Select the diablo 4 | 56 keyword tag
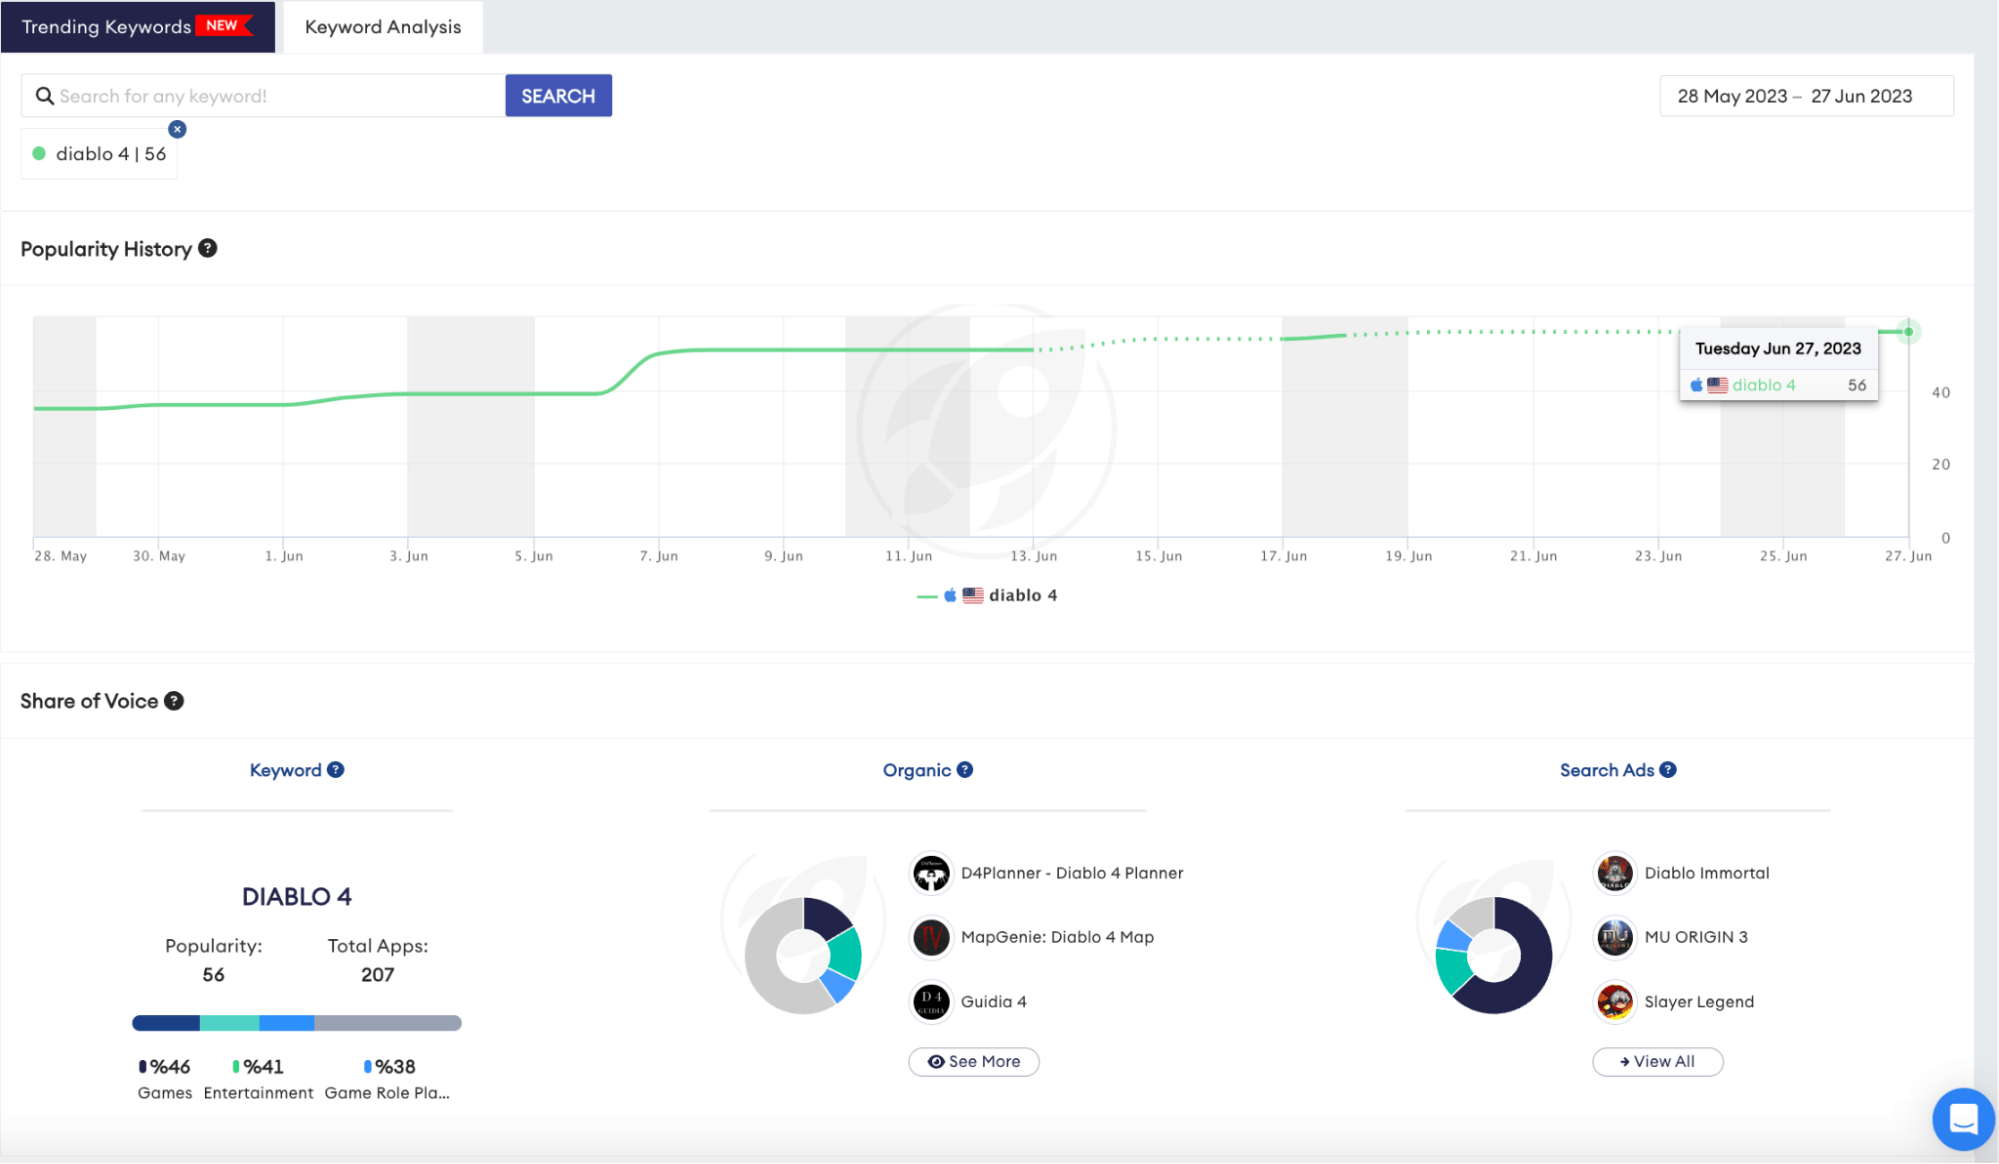This screenshot has width=1999, height=1164. pyautogui.click(x=99, y=154)
